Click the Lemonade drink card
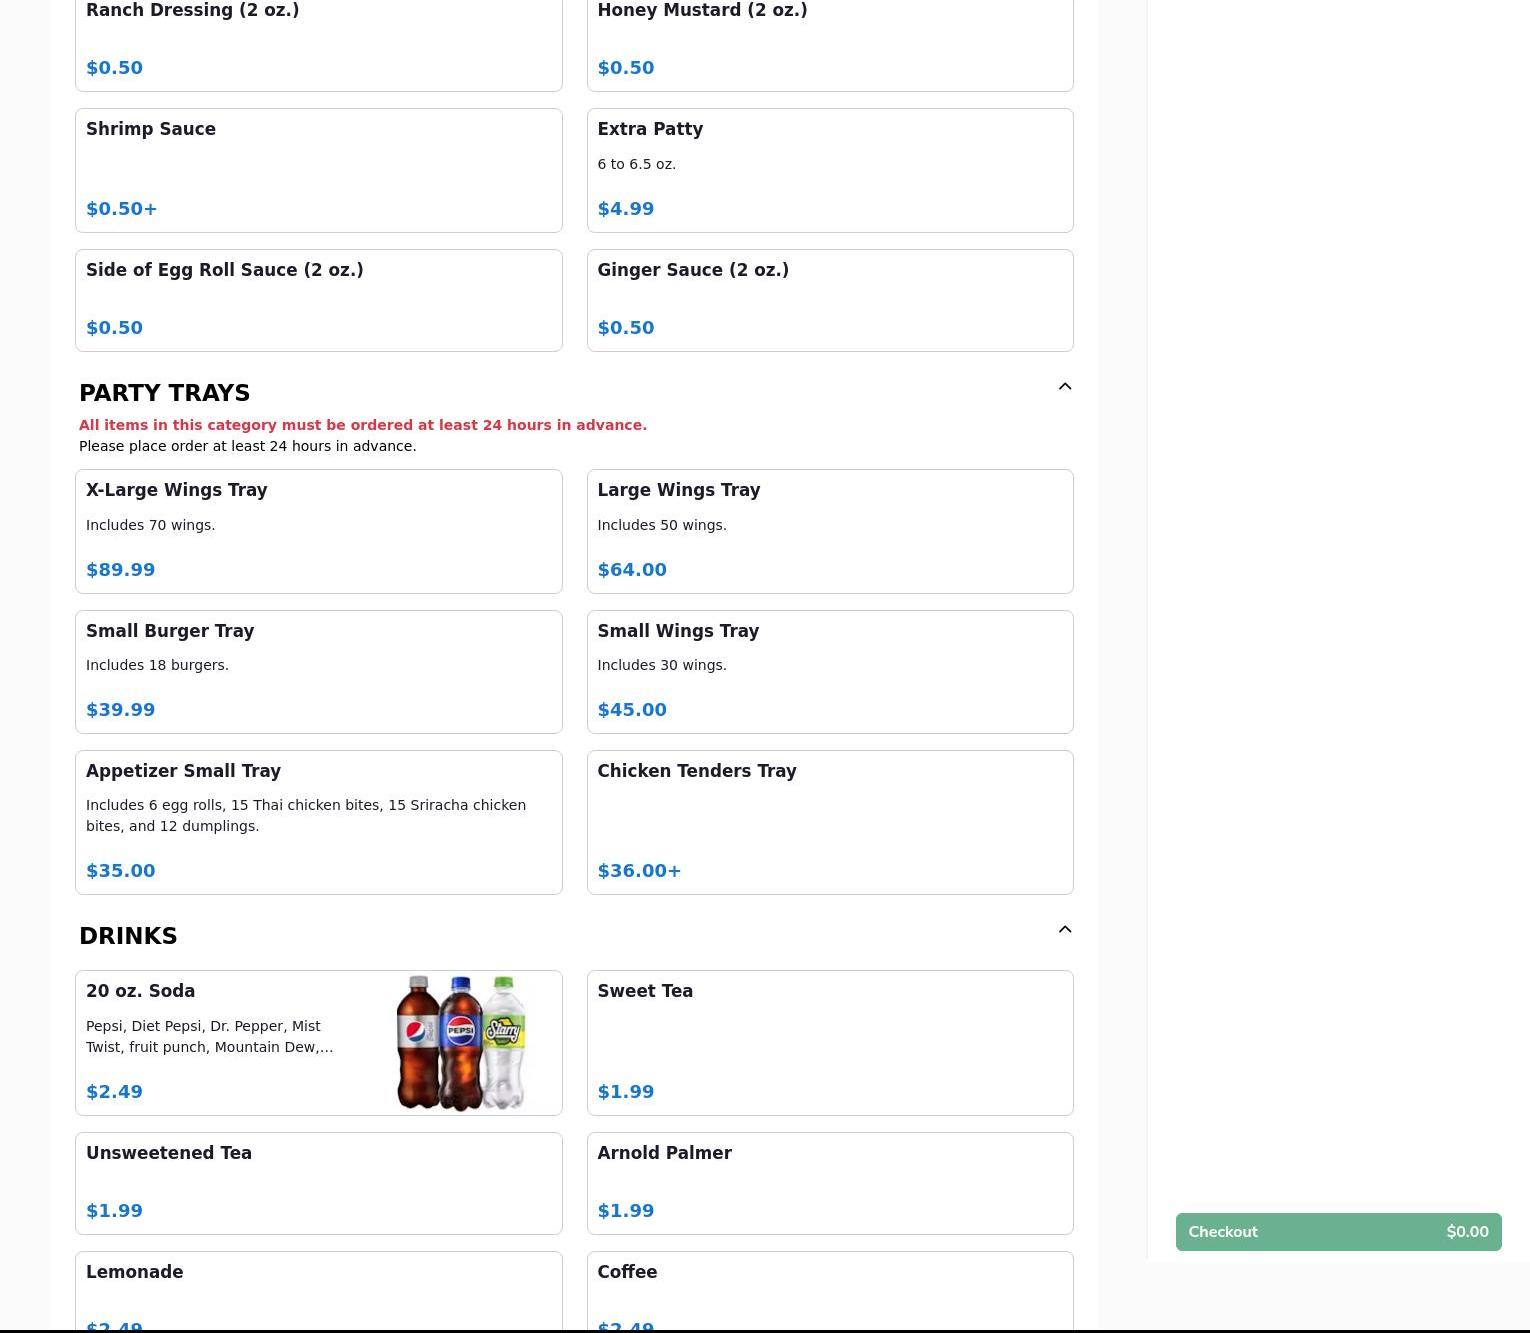The height and width of the screenshot is (1333, 1530). click(318, 1290)
